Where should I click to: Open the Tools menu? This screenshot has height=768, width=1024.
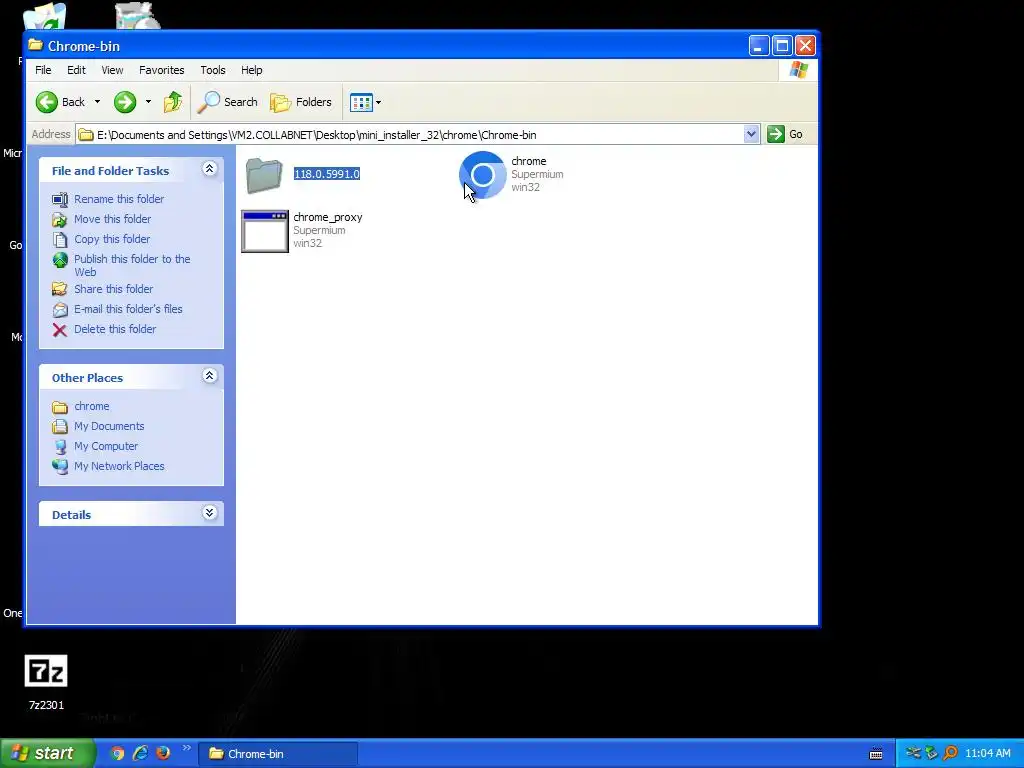(213, 70)
